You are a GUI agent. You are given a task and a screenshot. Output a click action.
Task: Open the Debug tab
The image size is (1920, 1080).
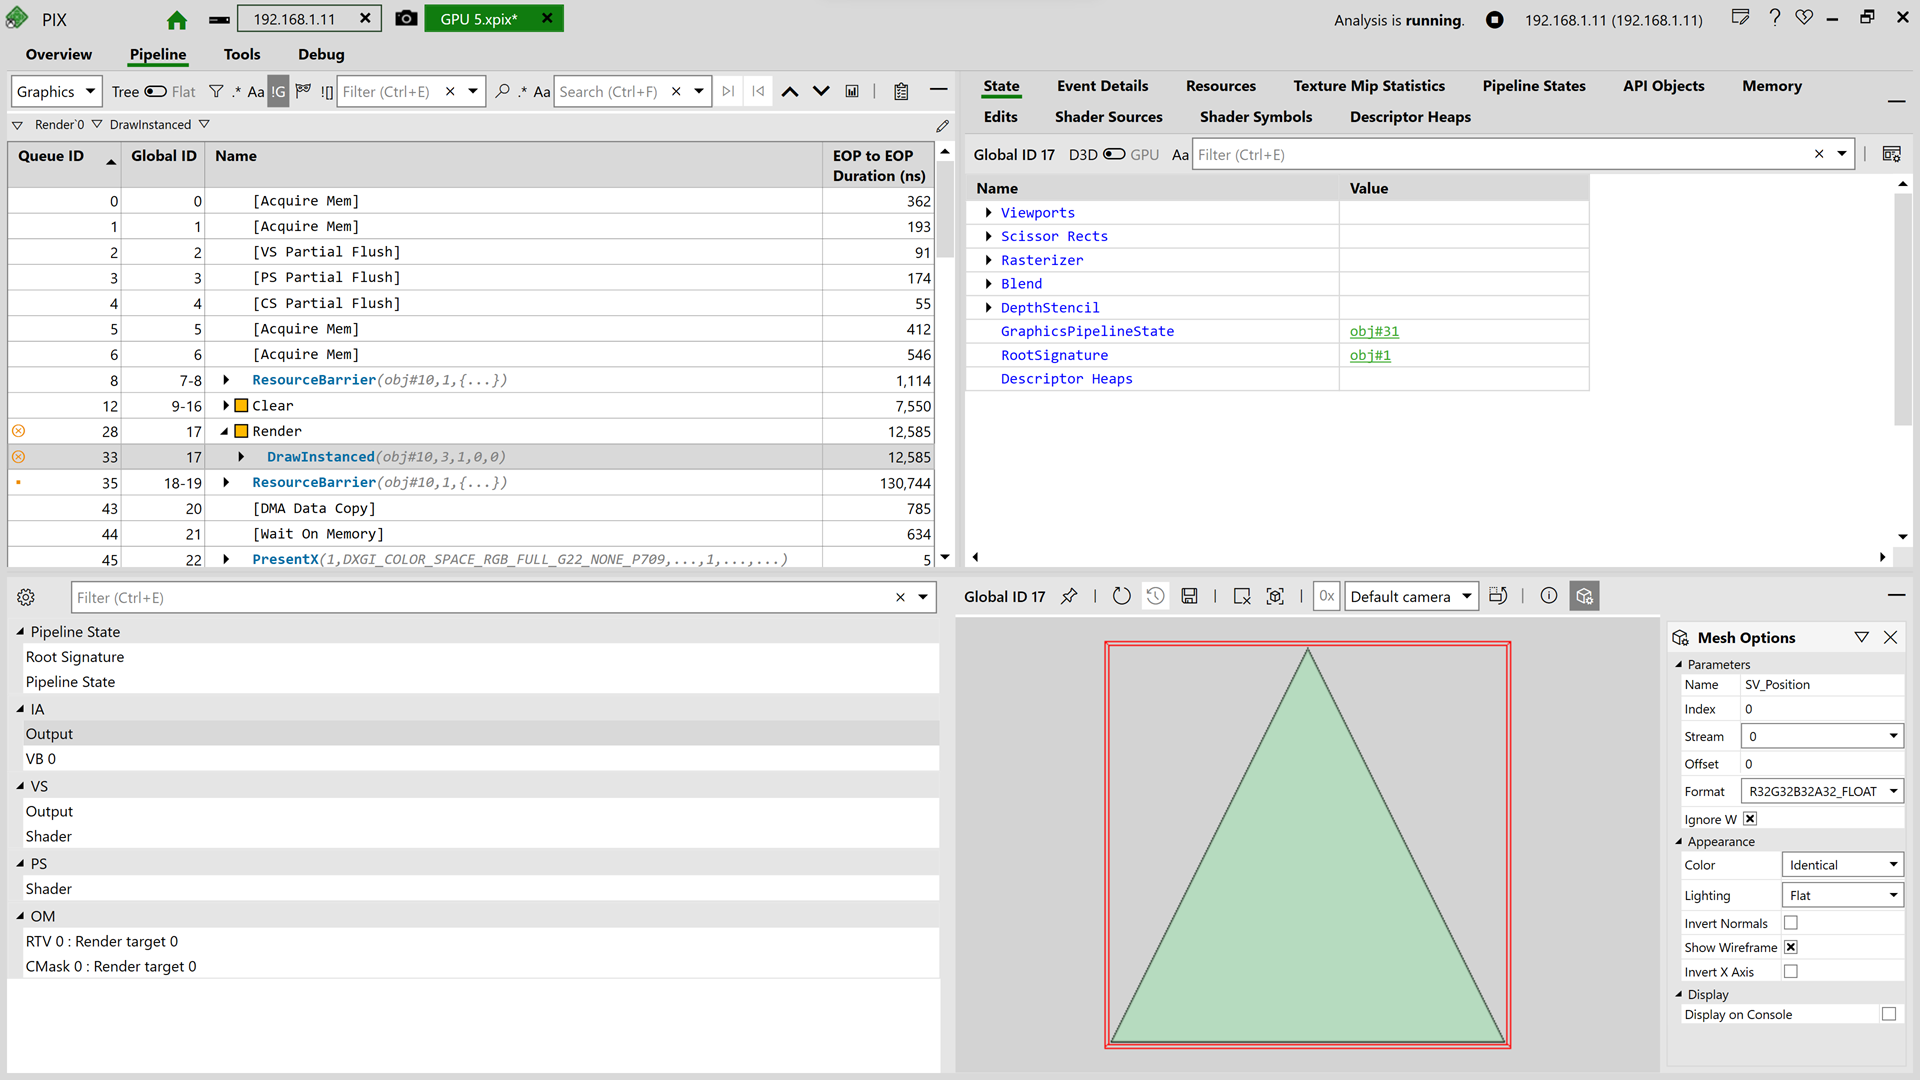pos(321,54)
